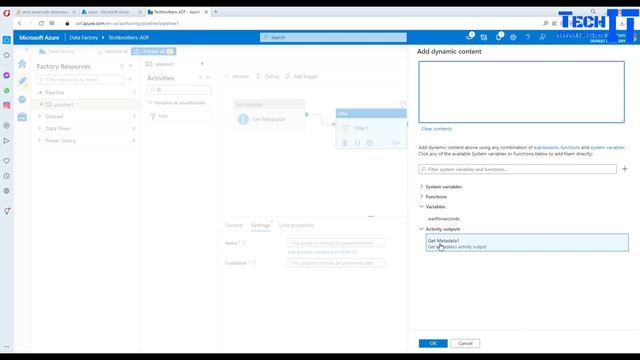Open the system variables documentation link
The image size is (640, 360).
tap(607, 147)
